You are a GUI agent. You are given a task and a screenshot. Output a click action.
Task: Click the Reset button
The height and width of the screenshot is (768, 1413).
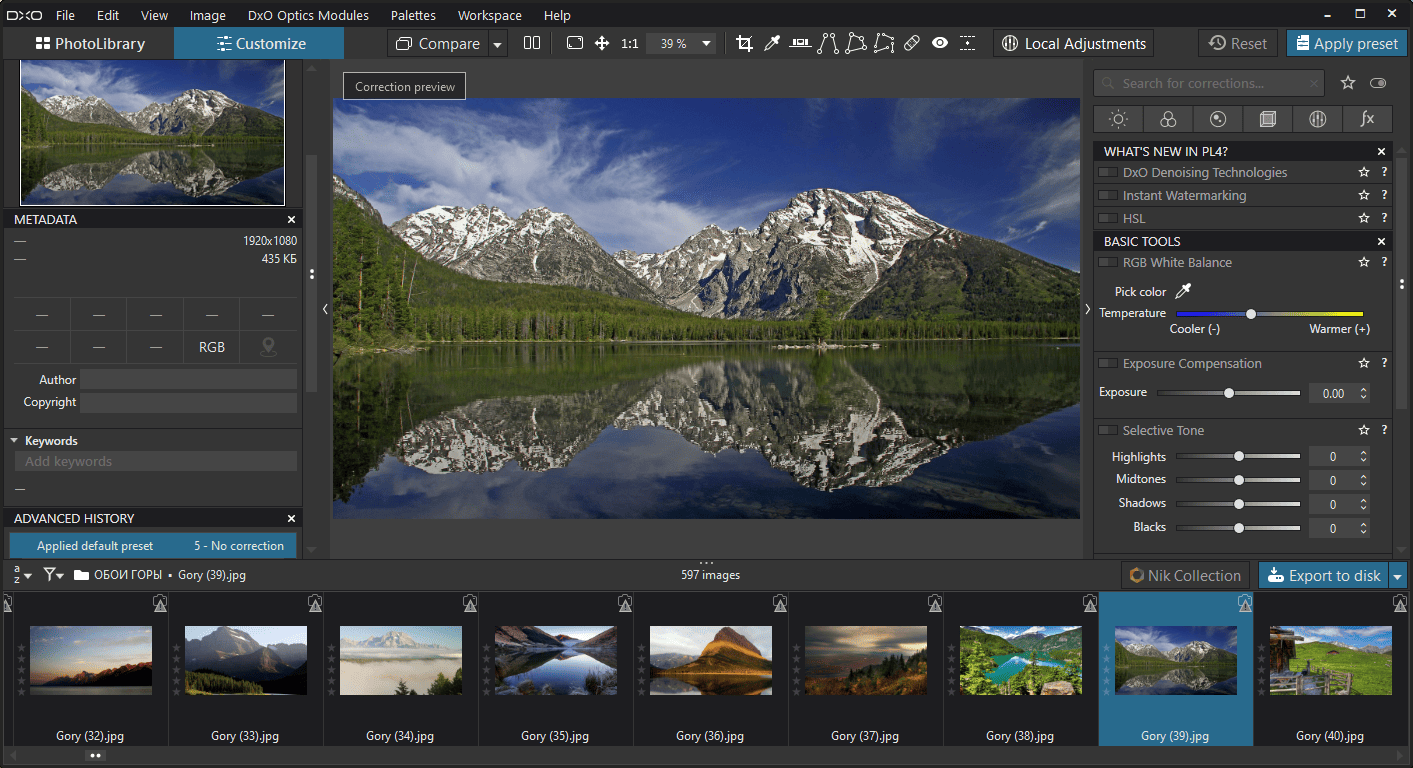1238,44
